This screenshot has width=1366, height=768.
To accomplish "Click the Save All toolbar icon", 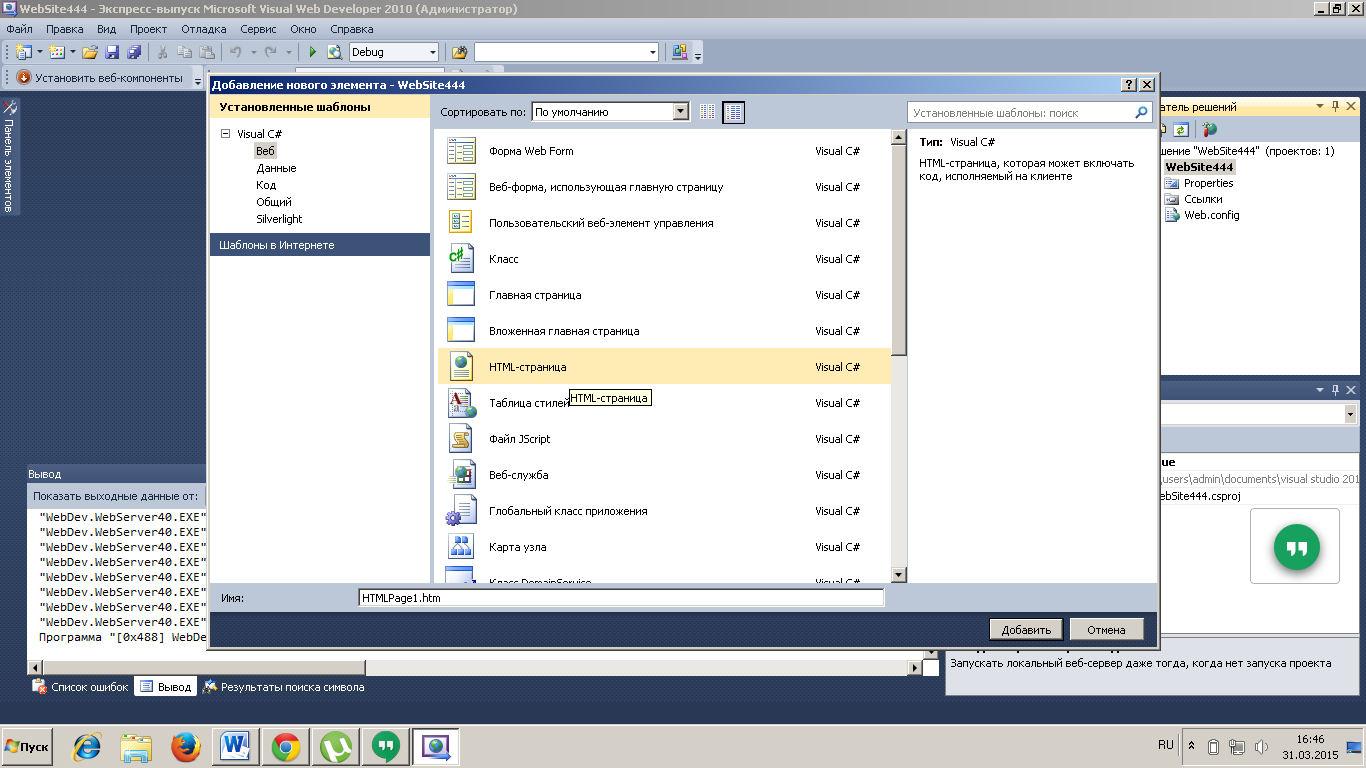I will pyautogui.click(x=133, y=52).
